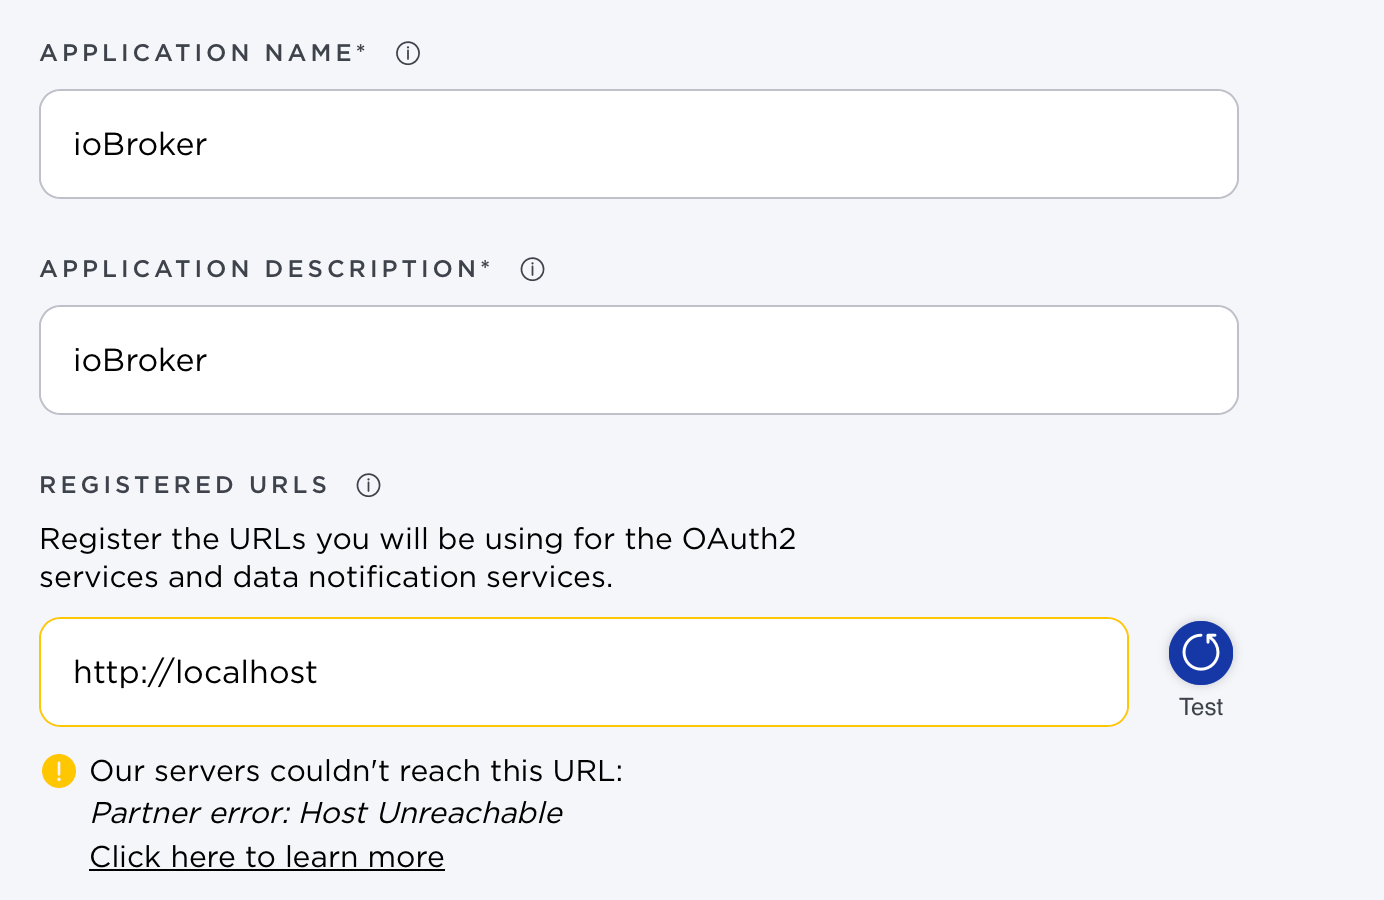Click the required asterisk after Application Description
Image resolution: width=1384 pixels, height=900 pixels.
486,265
